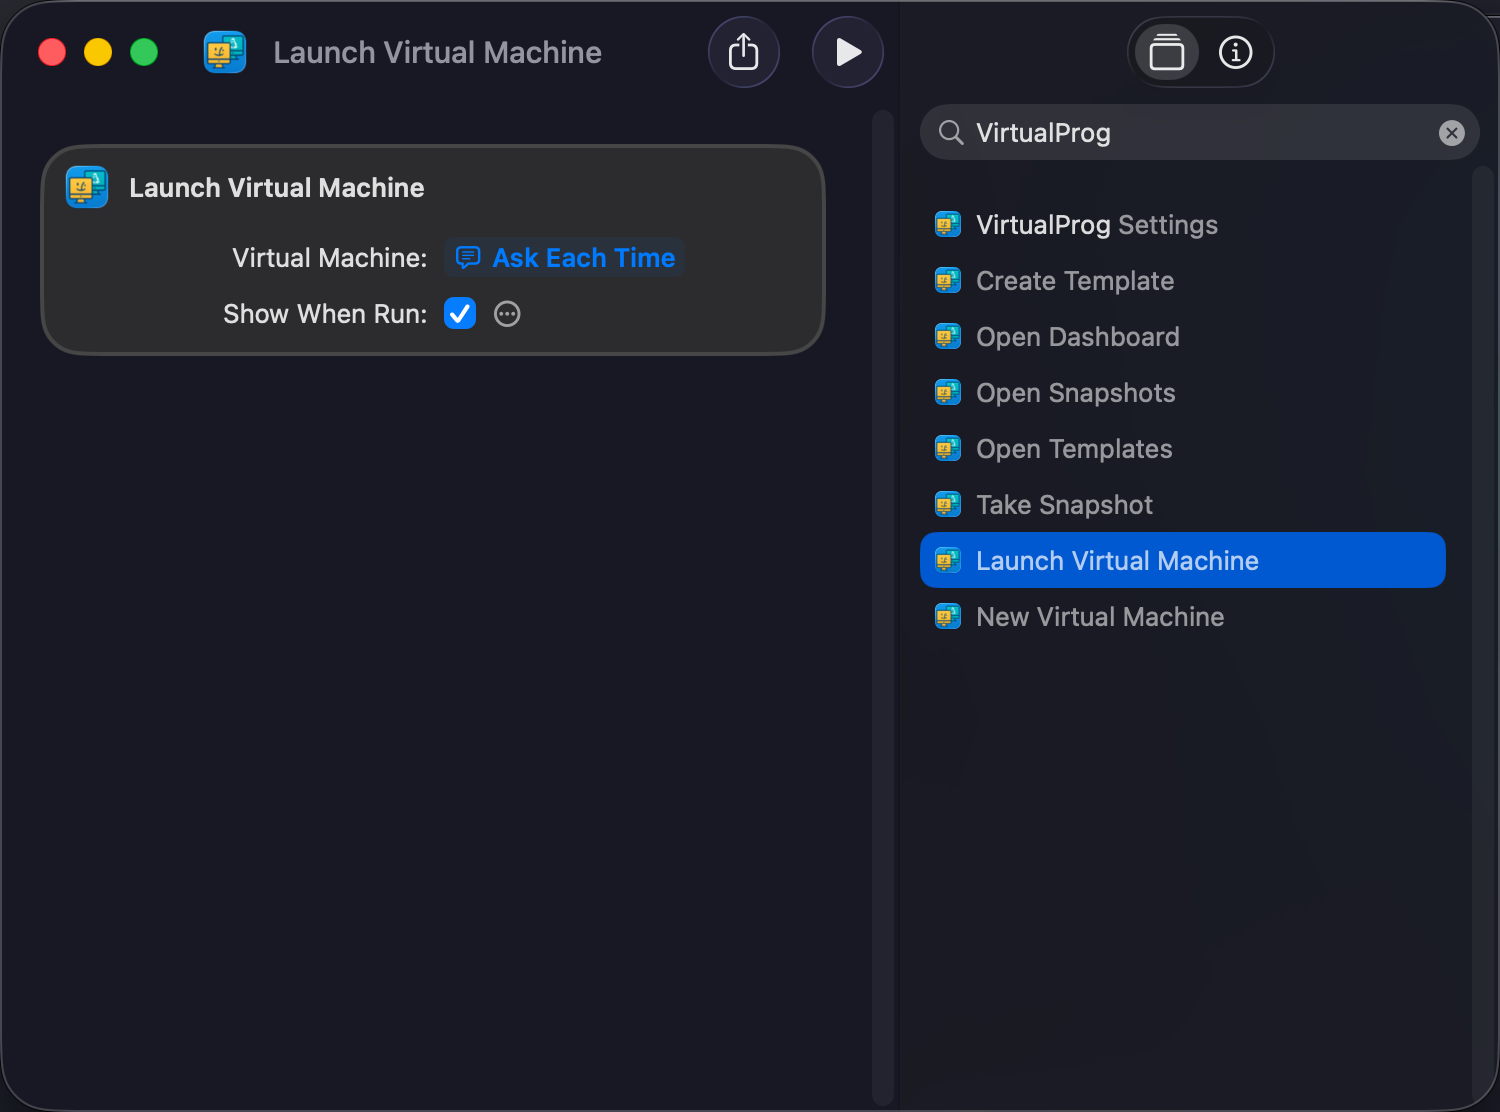Click the shortcut icon in the title bar
Screen dimensions: 1500x1112
224,52
